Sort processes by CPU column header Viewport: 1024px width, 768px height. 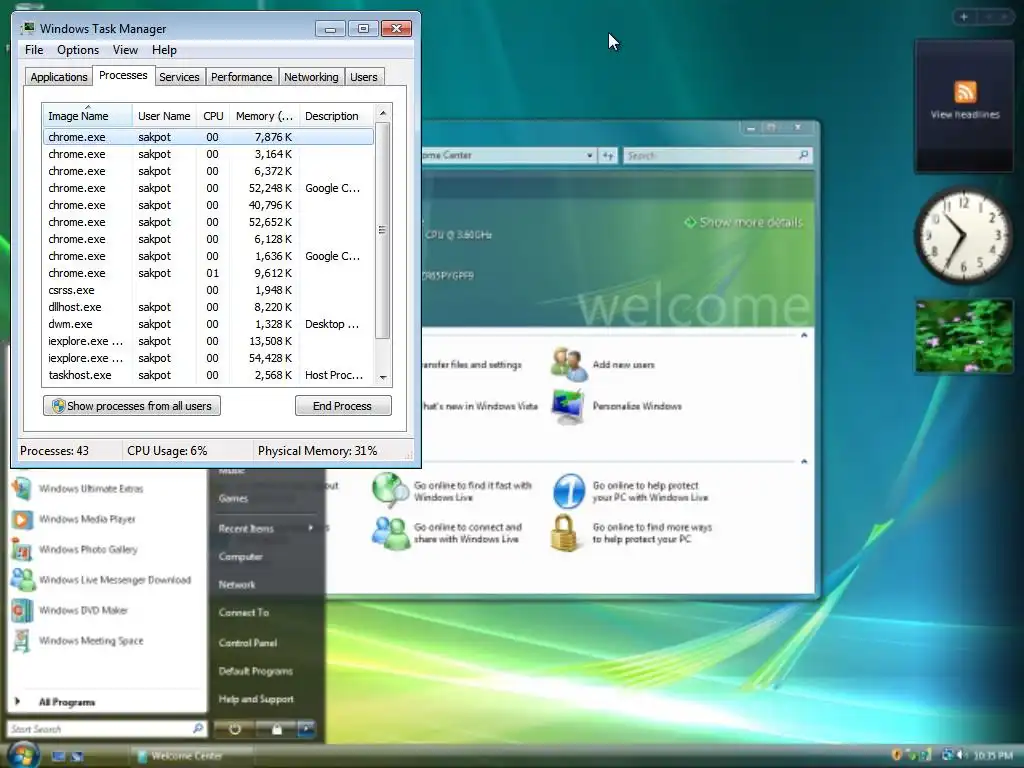click(213, 116)
